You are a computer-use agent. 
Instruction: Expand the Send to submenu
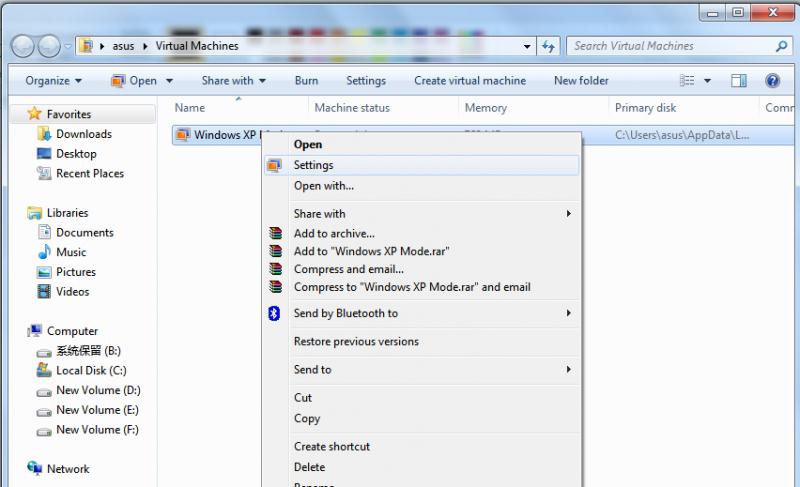(421, 370)
